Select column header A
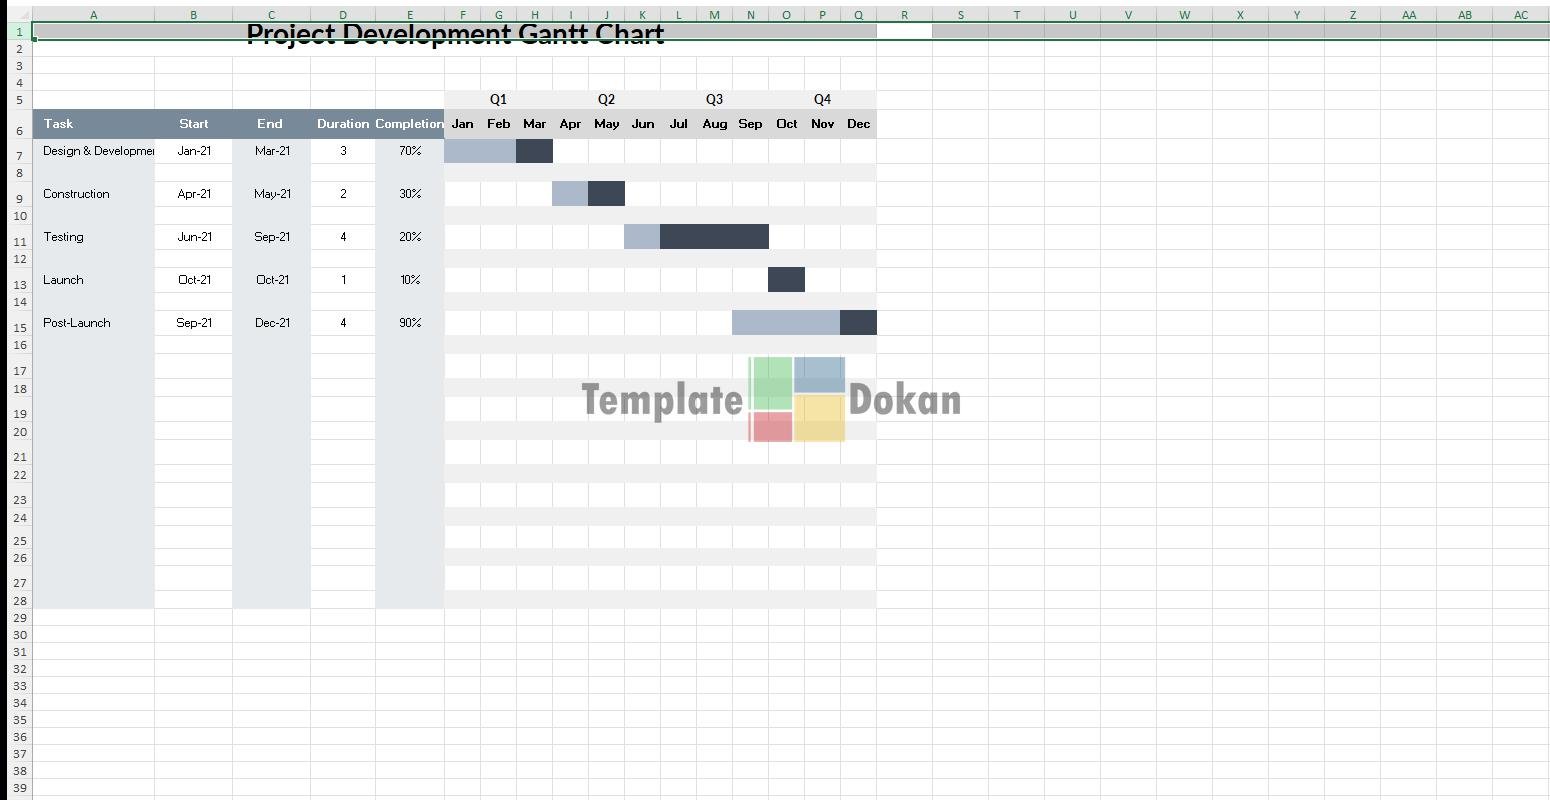This screenshot has width=1550, height=800. pyautogui.click(x=93, y=15)
